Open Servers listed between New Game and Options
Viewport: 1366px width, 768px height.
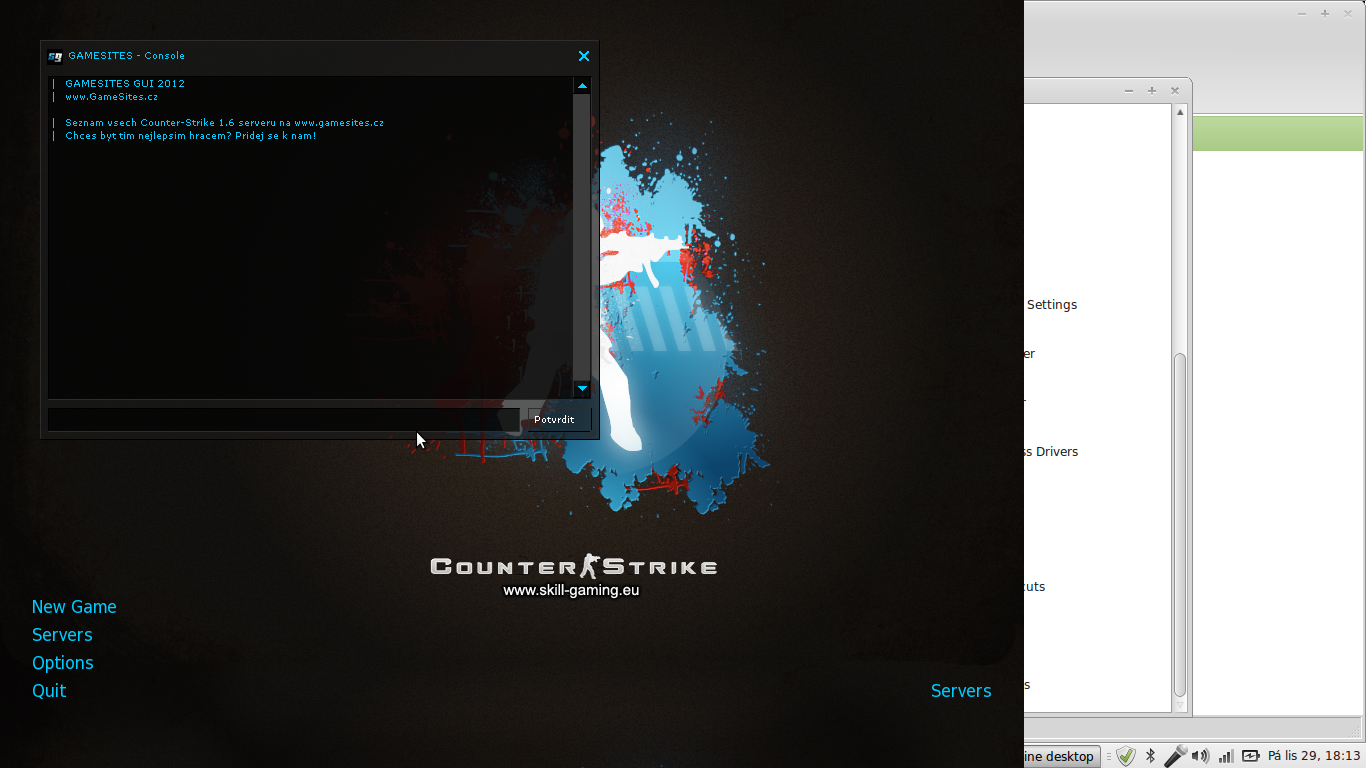pyautogui.click(x=62, y=635)
